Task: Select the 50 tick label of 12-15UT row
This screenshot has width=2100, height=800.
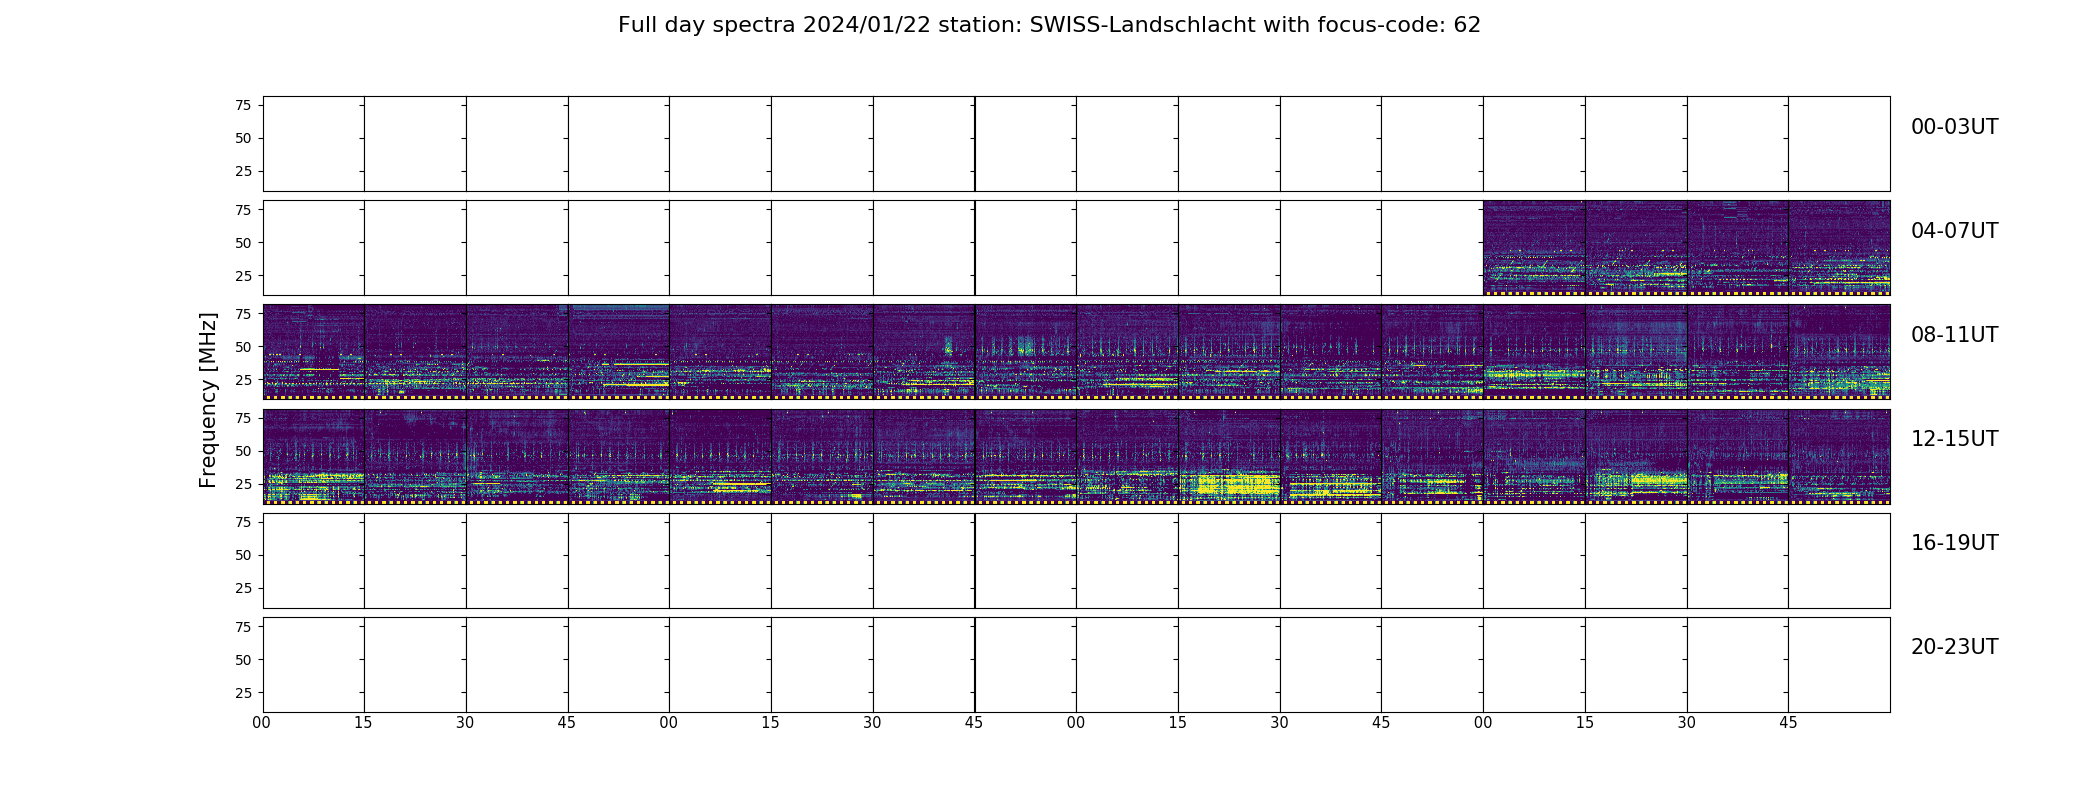Action: (x=243, y=450)
